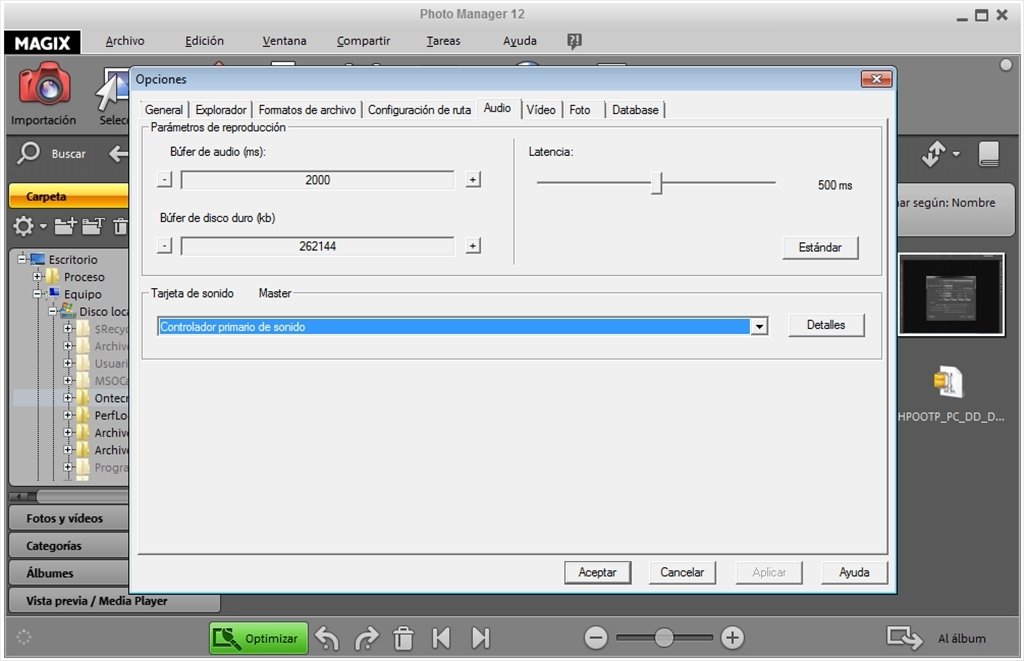Click the Al álbum icon

(904, 637)
